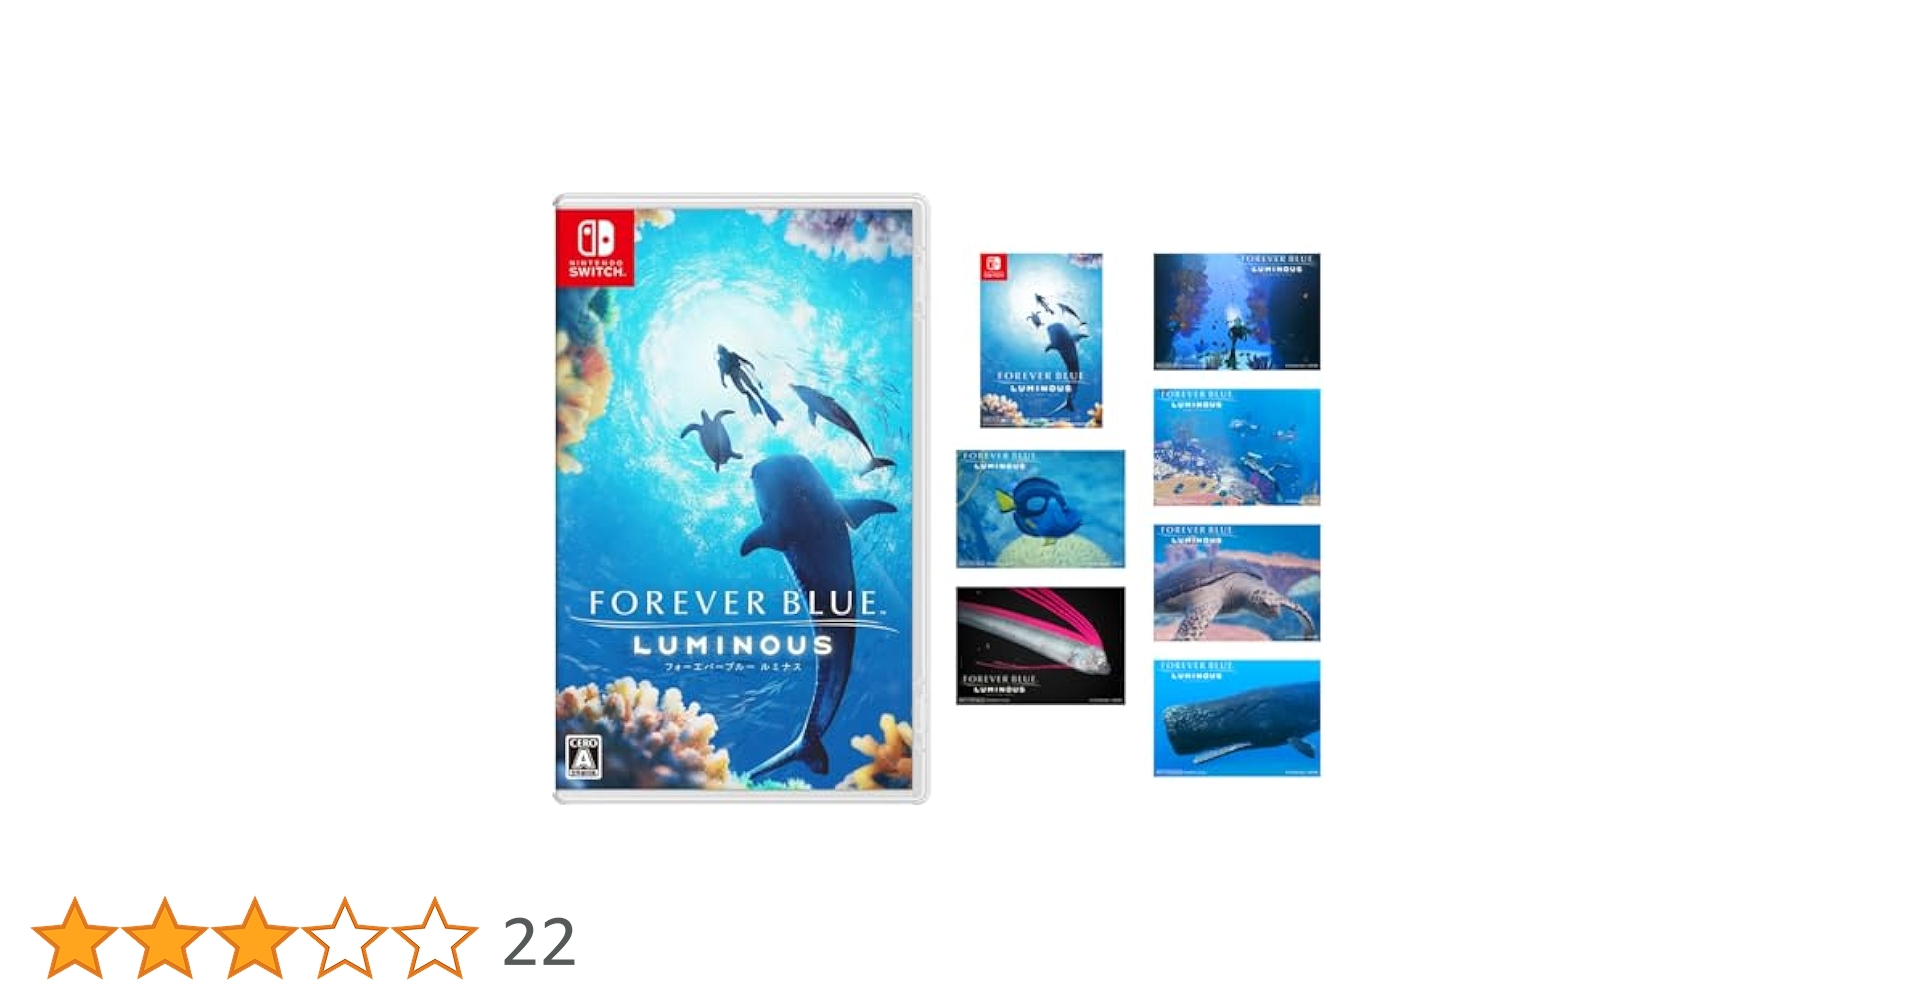This screenshot has height=1000, width=1910.
Task: Select the sea turtle postcard
Action: [x=1237, y=583]
